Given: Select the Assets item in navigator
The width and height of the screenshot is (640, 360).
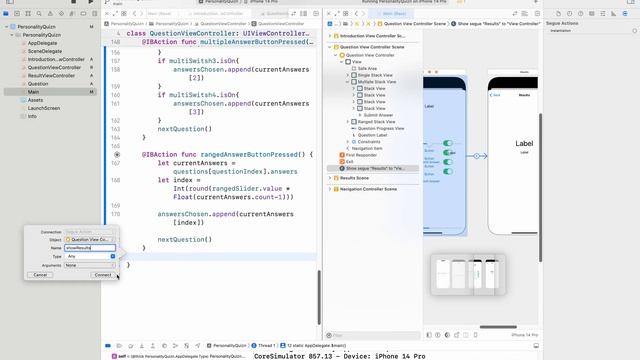Looking at the screenshot, I should point(35,100).
